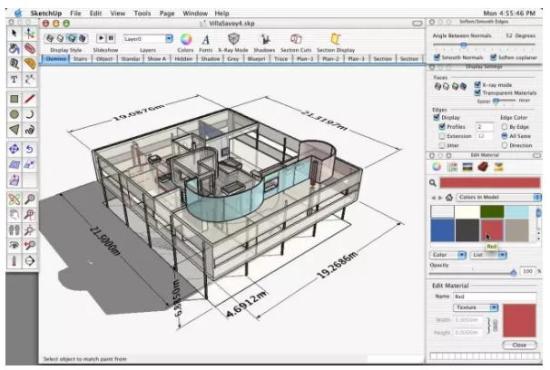Image resolution: width=550 pixels, height=370 pixels.
Task: Pick the blue color swatch
Action: [x=442, y=230]
